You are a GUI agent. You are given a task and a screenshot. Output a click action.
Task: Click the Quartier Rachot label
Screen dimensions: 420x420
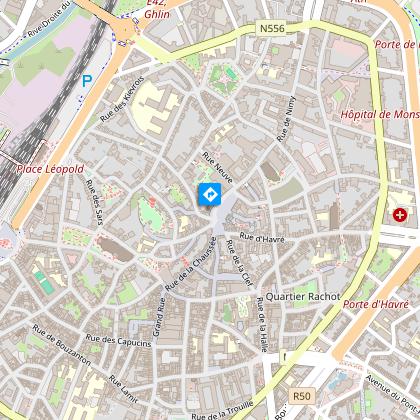[x=303, y=296]
